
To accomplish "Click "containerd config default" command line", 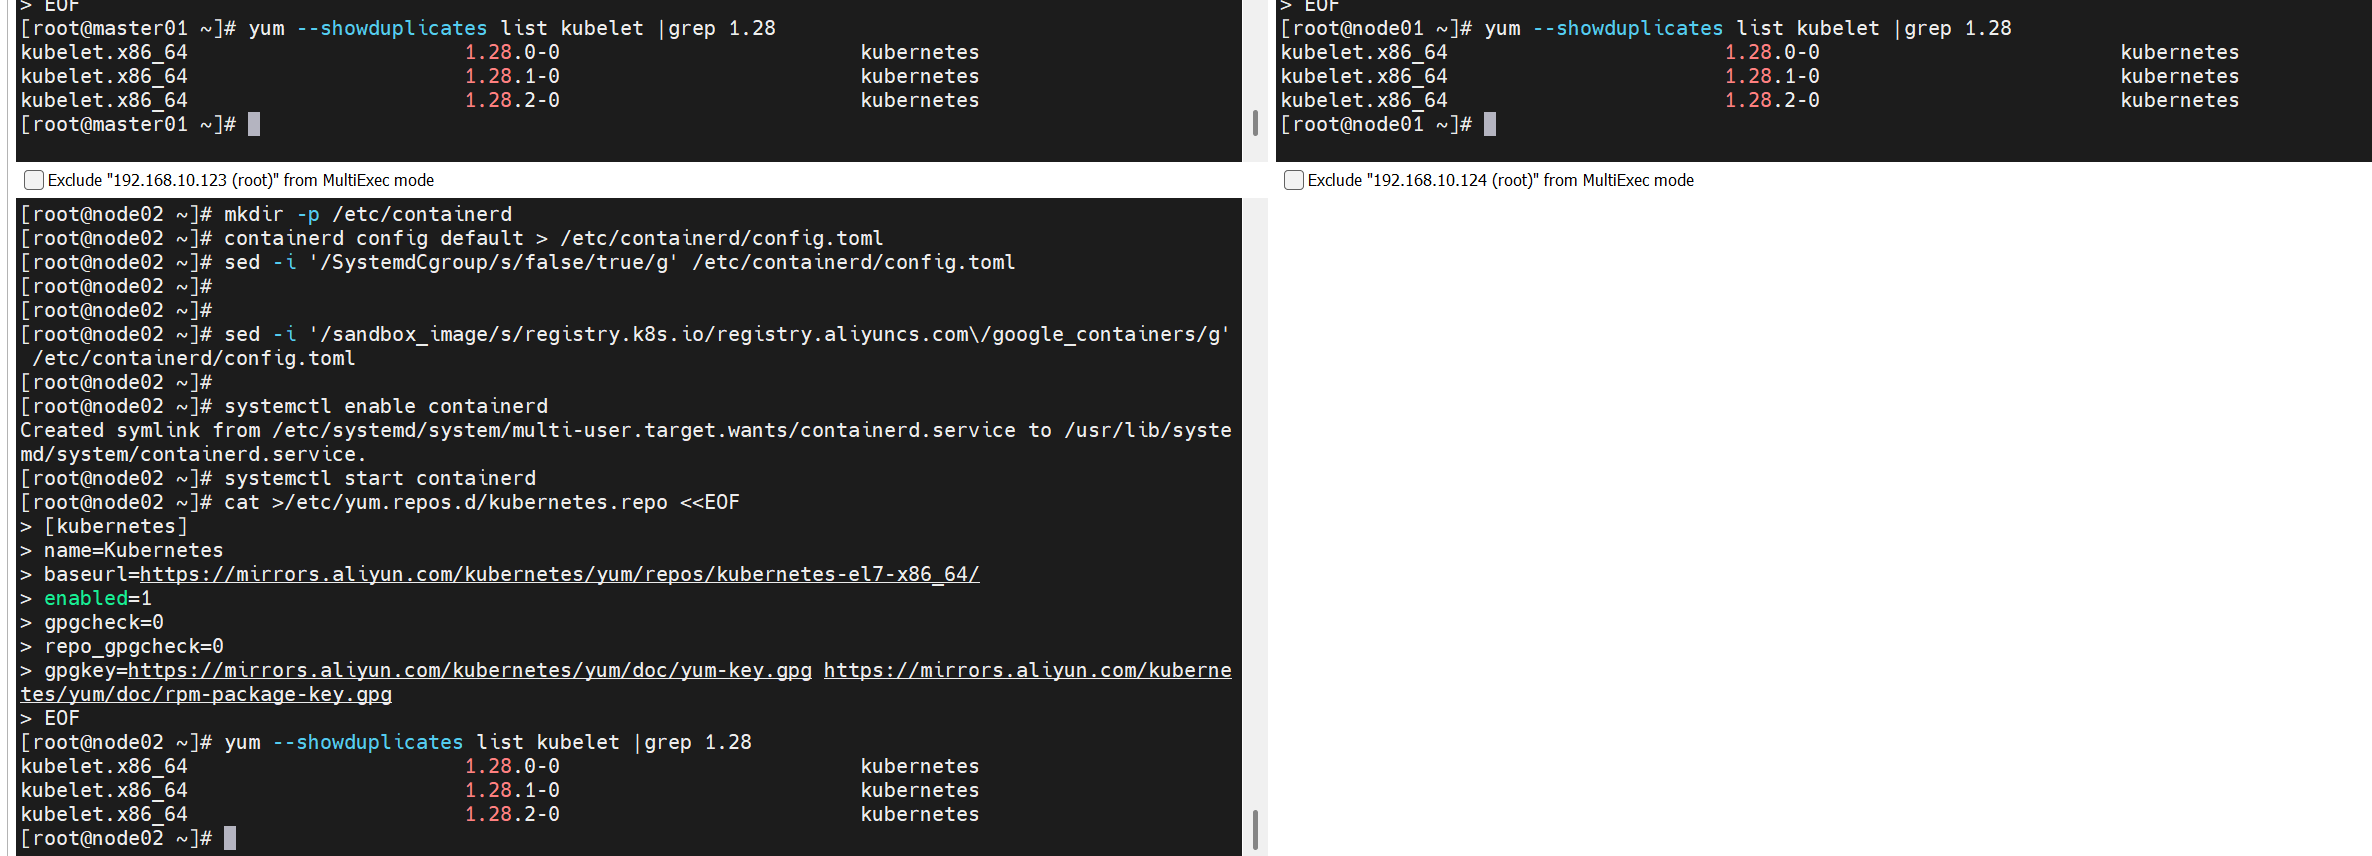I will pos(554,238).
